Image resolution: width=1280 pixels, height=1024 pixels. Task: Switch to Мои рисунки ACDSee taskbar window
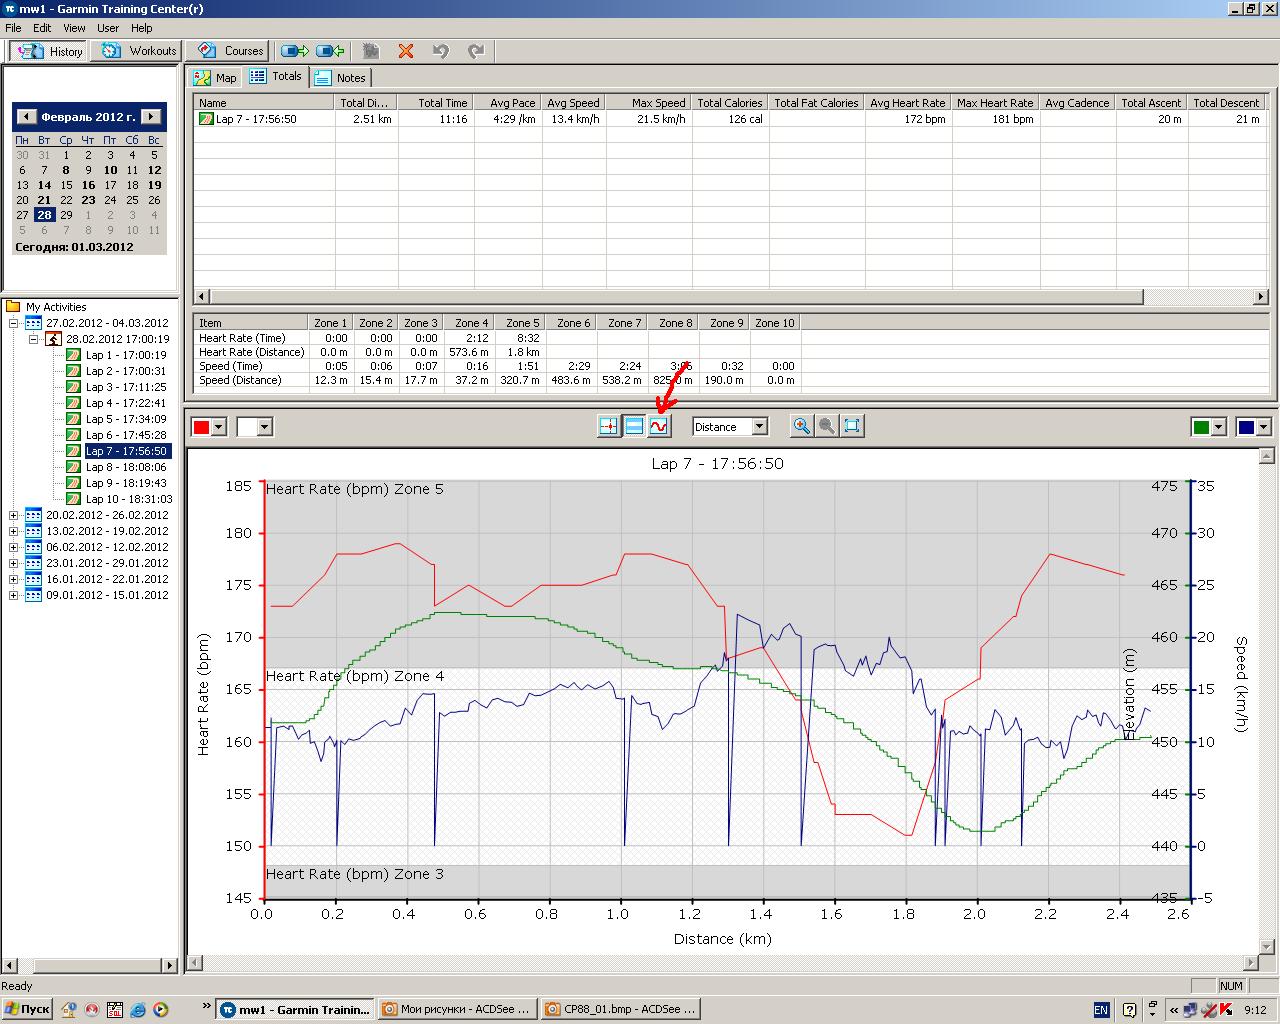(459, 1009)
